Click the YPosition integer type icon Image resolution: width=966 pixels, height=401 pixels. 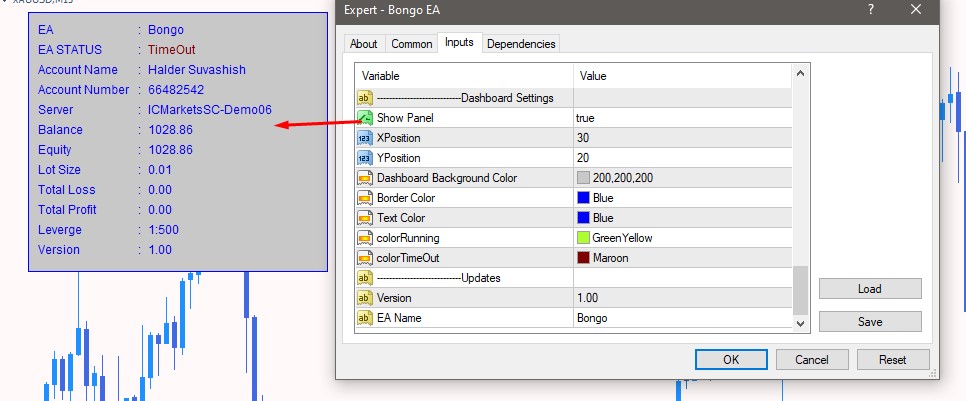click(x=365, y=158)
